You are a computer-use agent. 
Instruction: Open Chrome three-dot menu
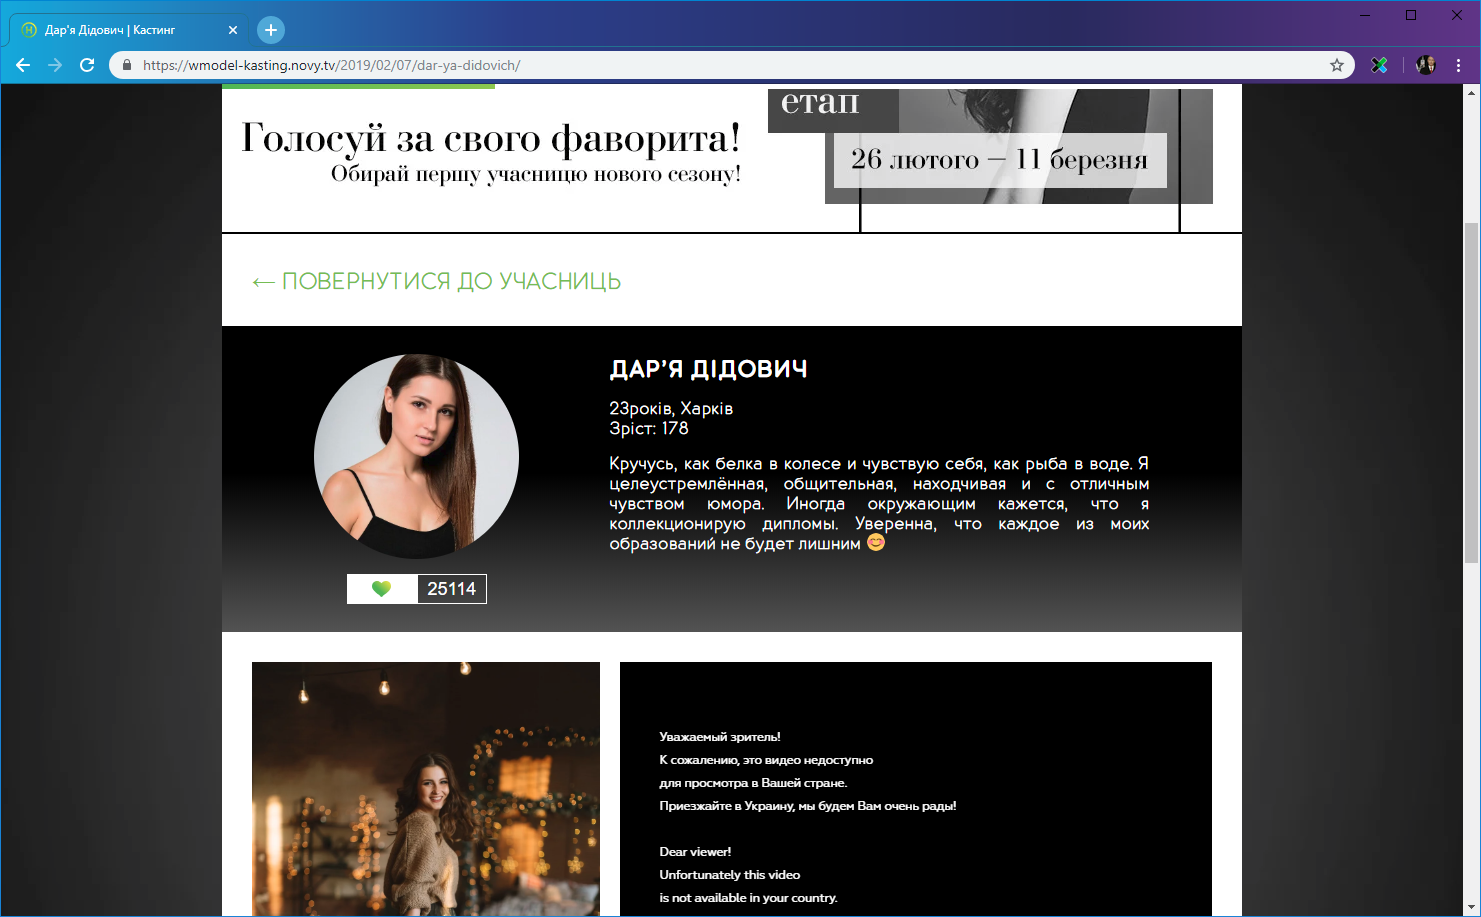tap(1459, 65)
